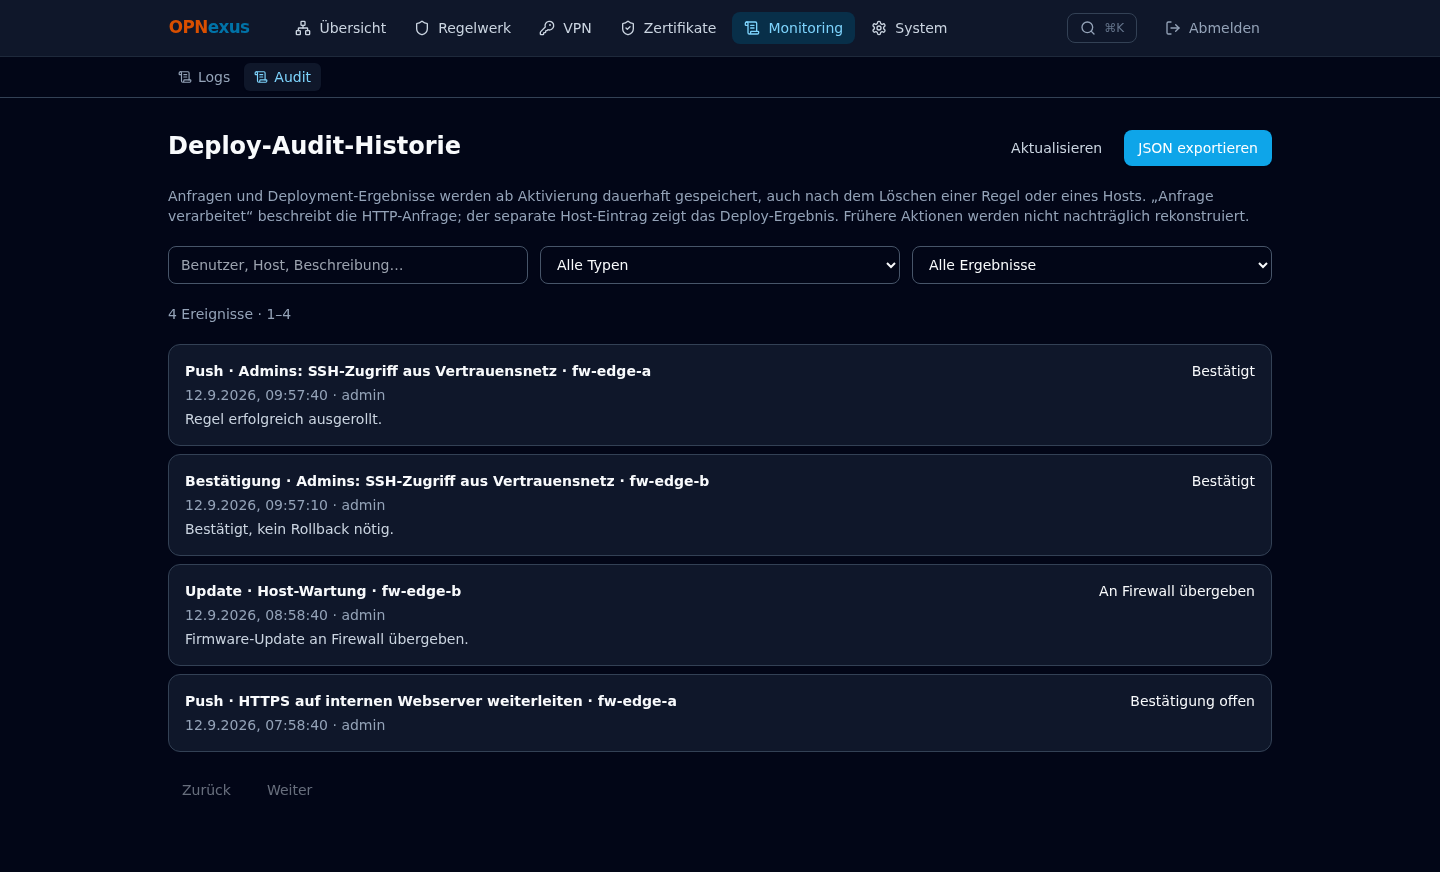
Task: Click 'Bestätigt, kein Rollback nötig.' text
Action: pyautogui.click(x=289, y=529)
